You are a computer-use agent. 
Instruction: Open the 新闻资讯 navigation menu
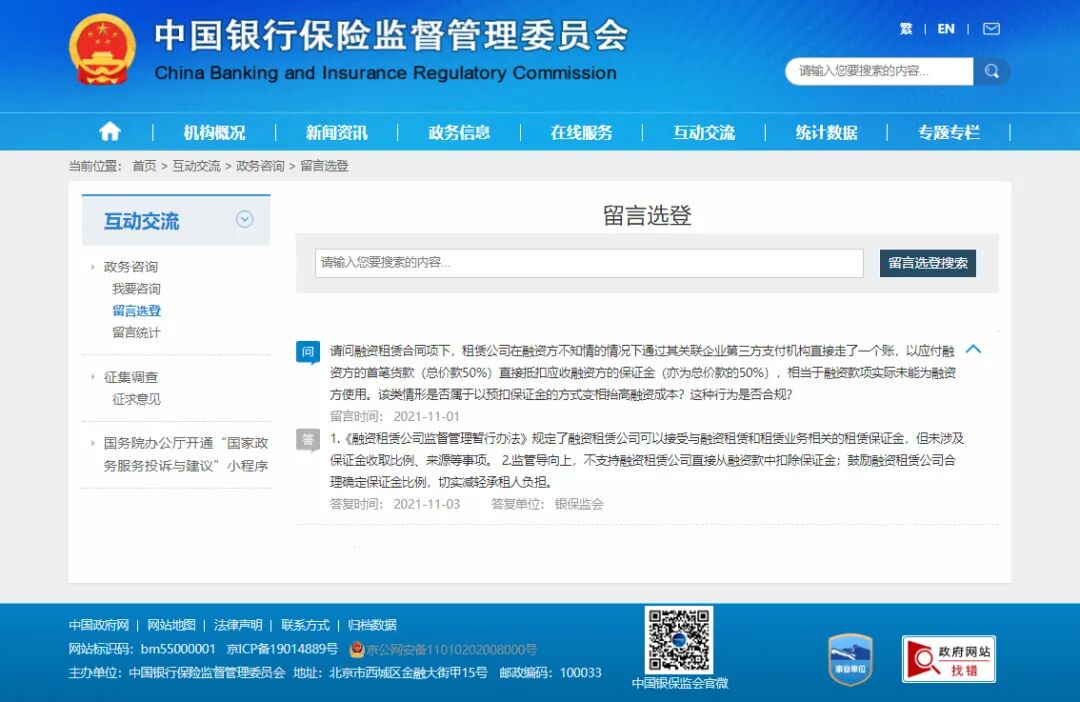(x=338, y=130)
